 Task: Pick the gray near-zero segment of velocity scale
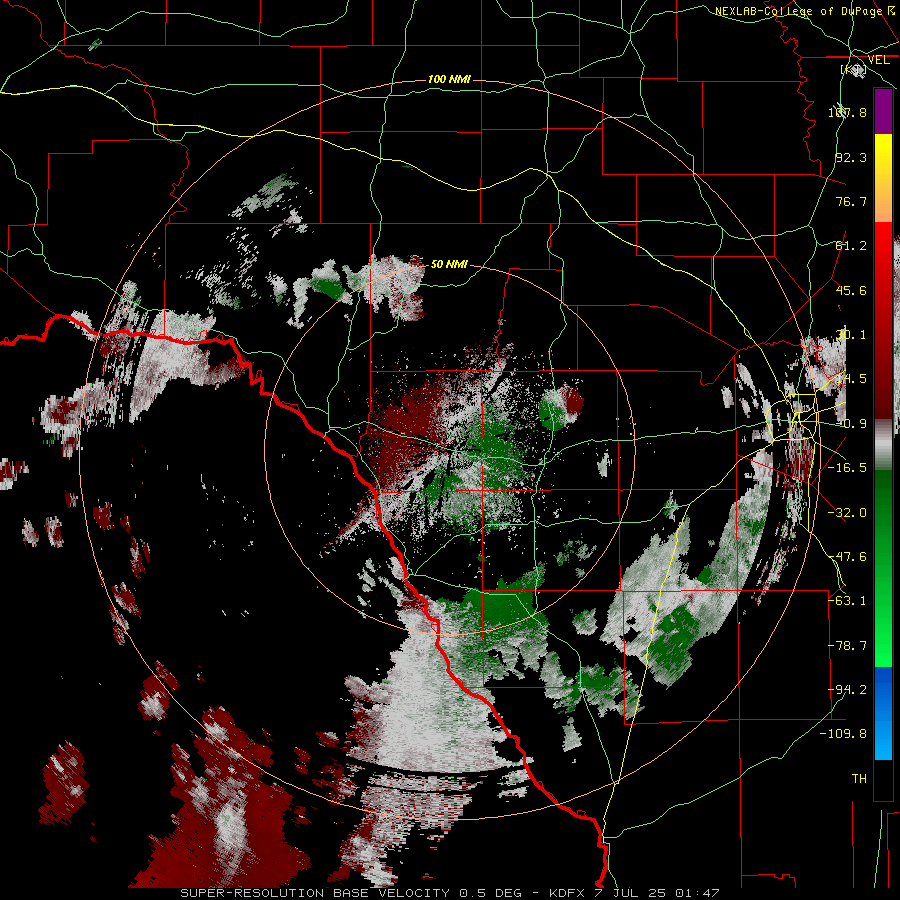point(883,445)
